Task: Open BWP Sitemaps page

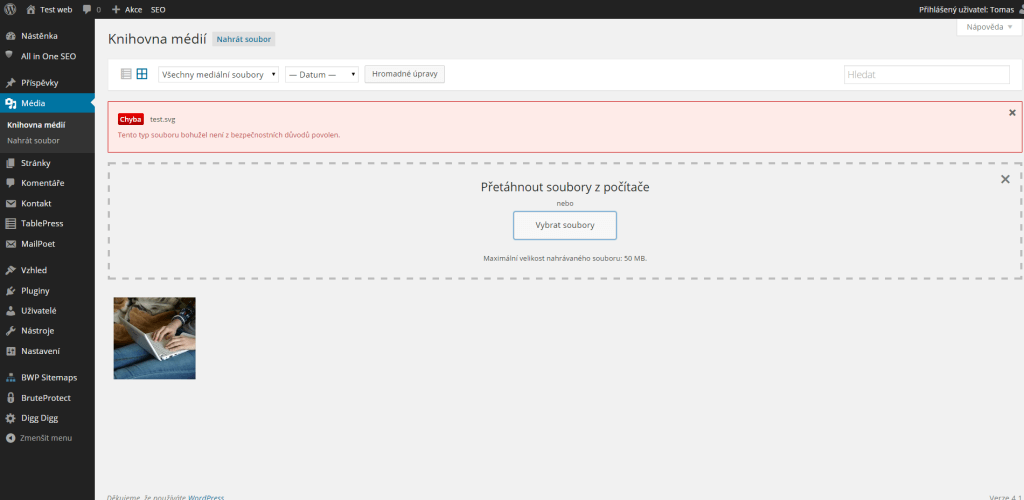Action: pyautogui.click(x=49, y=377)
